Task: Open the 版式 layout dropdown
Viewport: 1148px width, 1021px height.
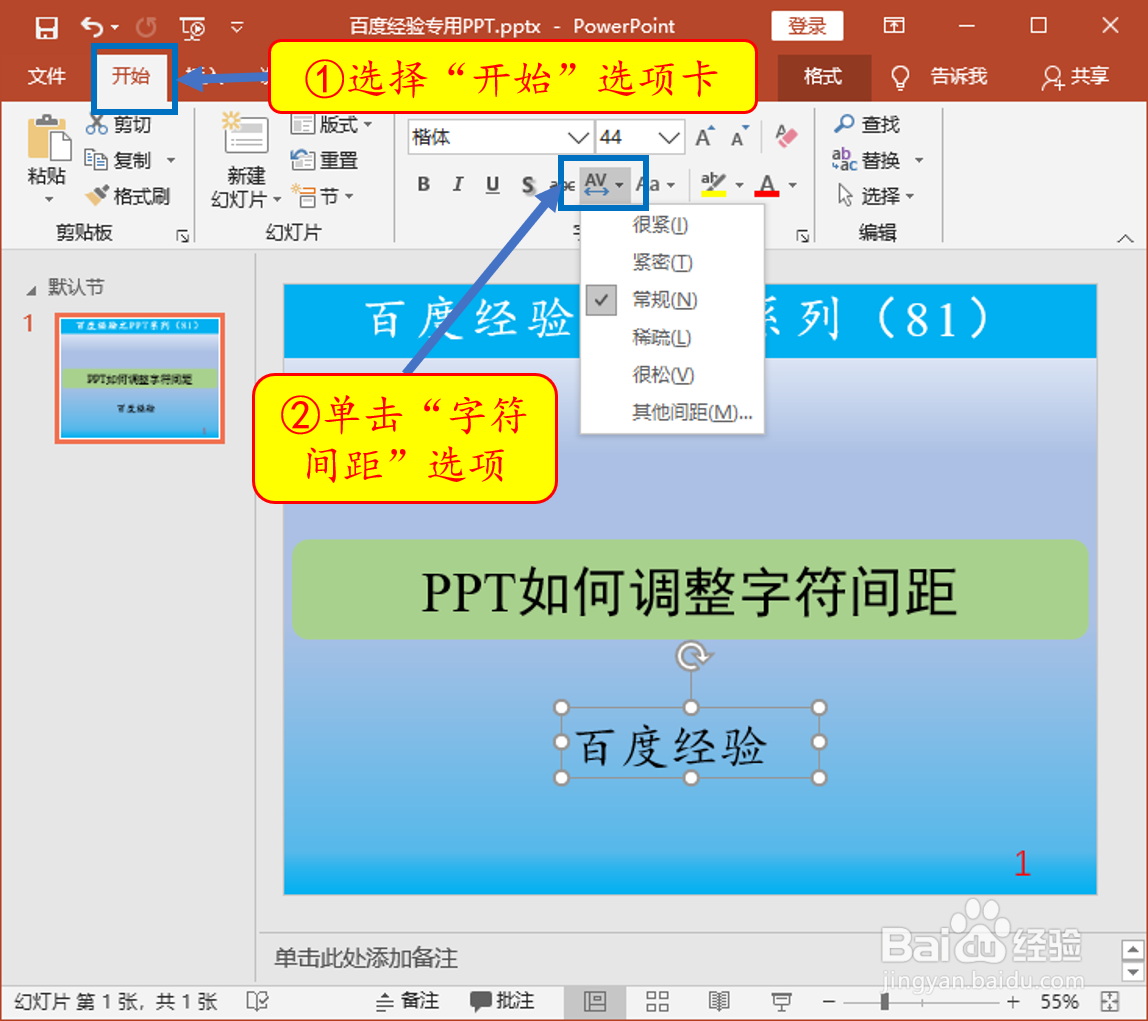Action: click(x=331, y=124)
